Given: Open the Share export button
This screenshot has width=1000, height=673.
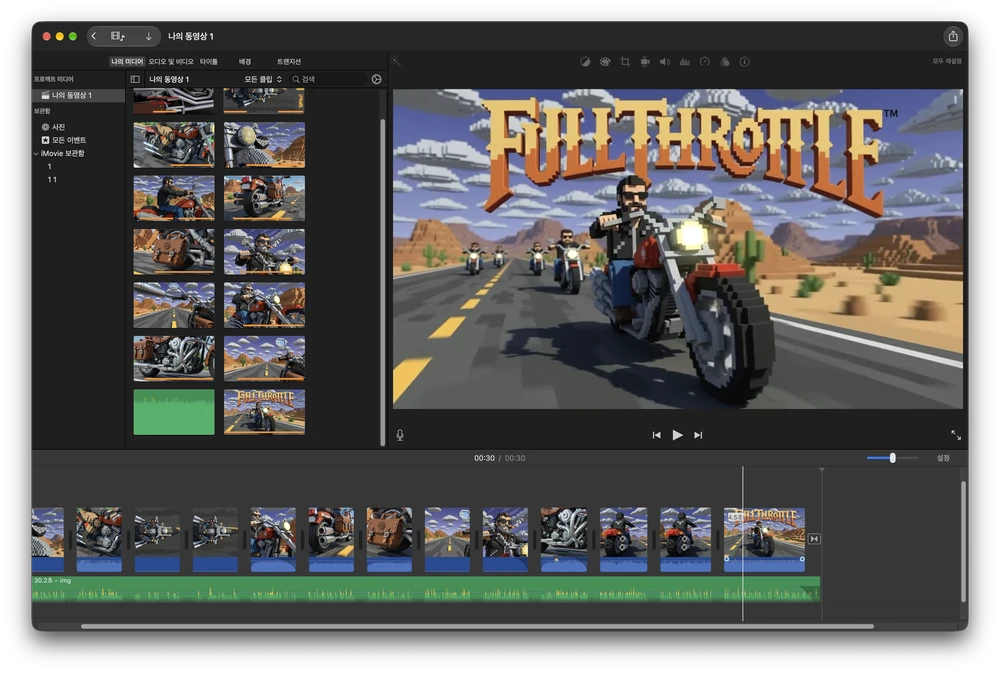Looking at the screenshot, I should tap(953, 36).
